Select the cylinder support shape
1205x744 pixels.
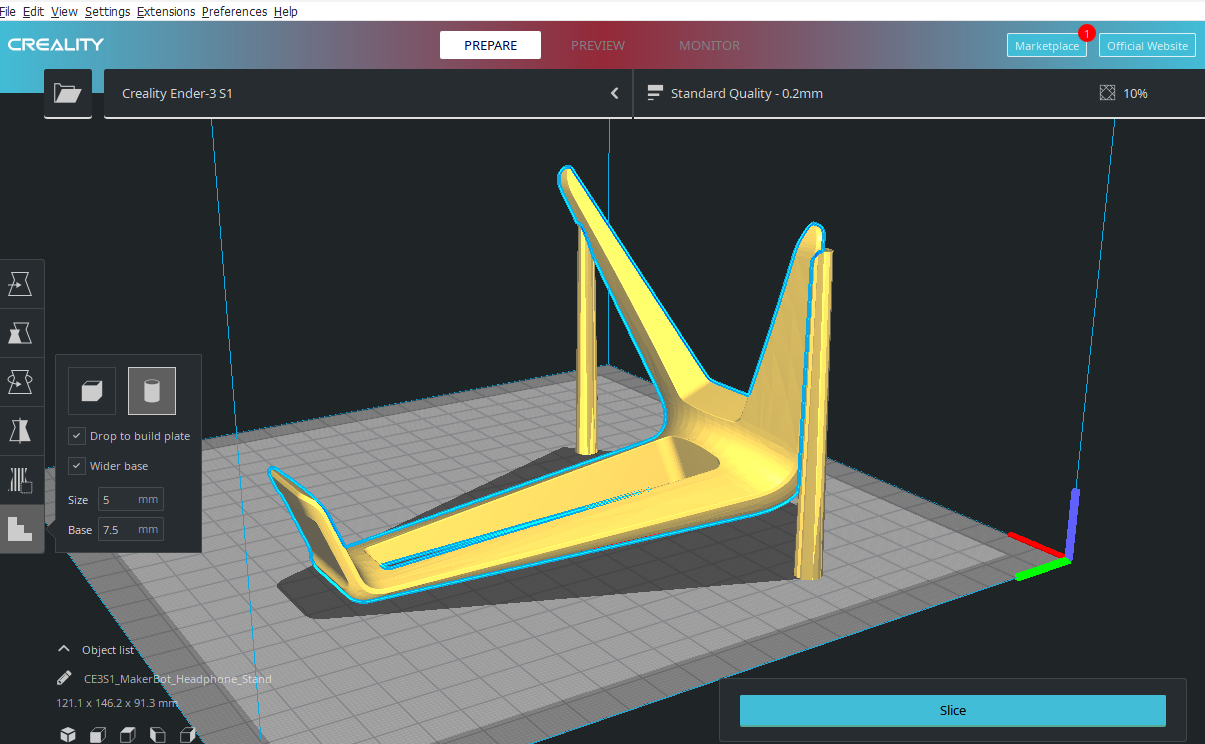coord(152,391)
